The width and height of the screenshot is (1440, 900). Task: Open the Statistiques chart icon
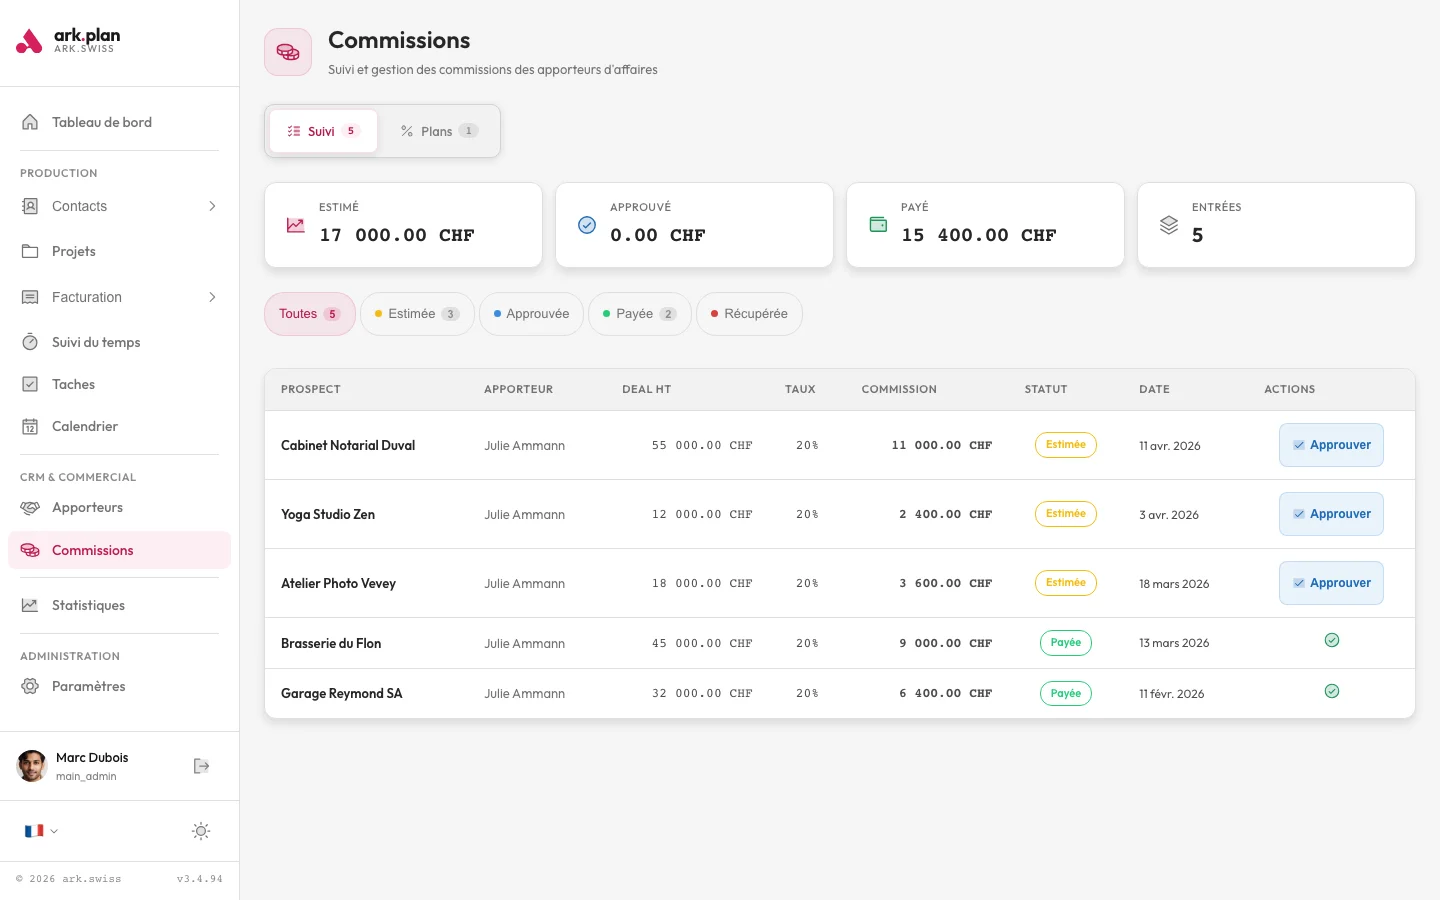click(30, 605)
